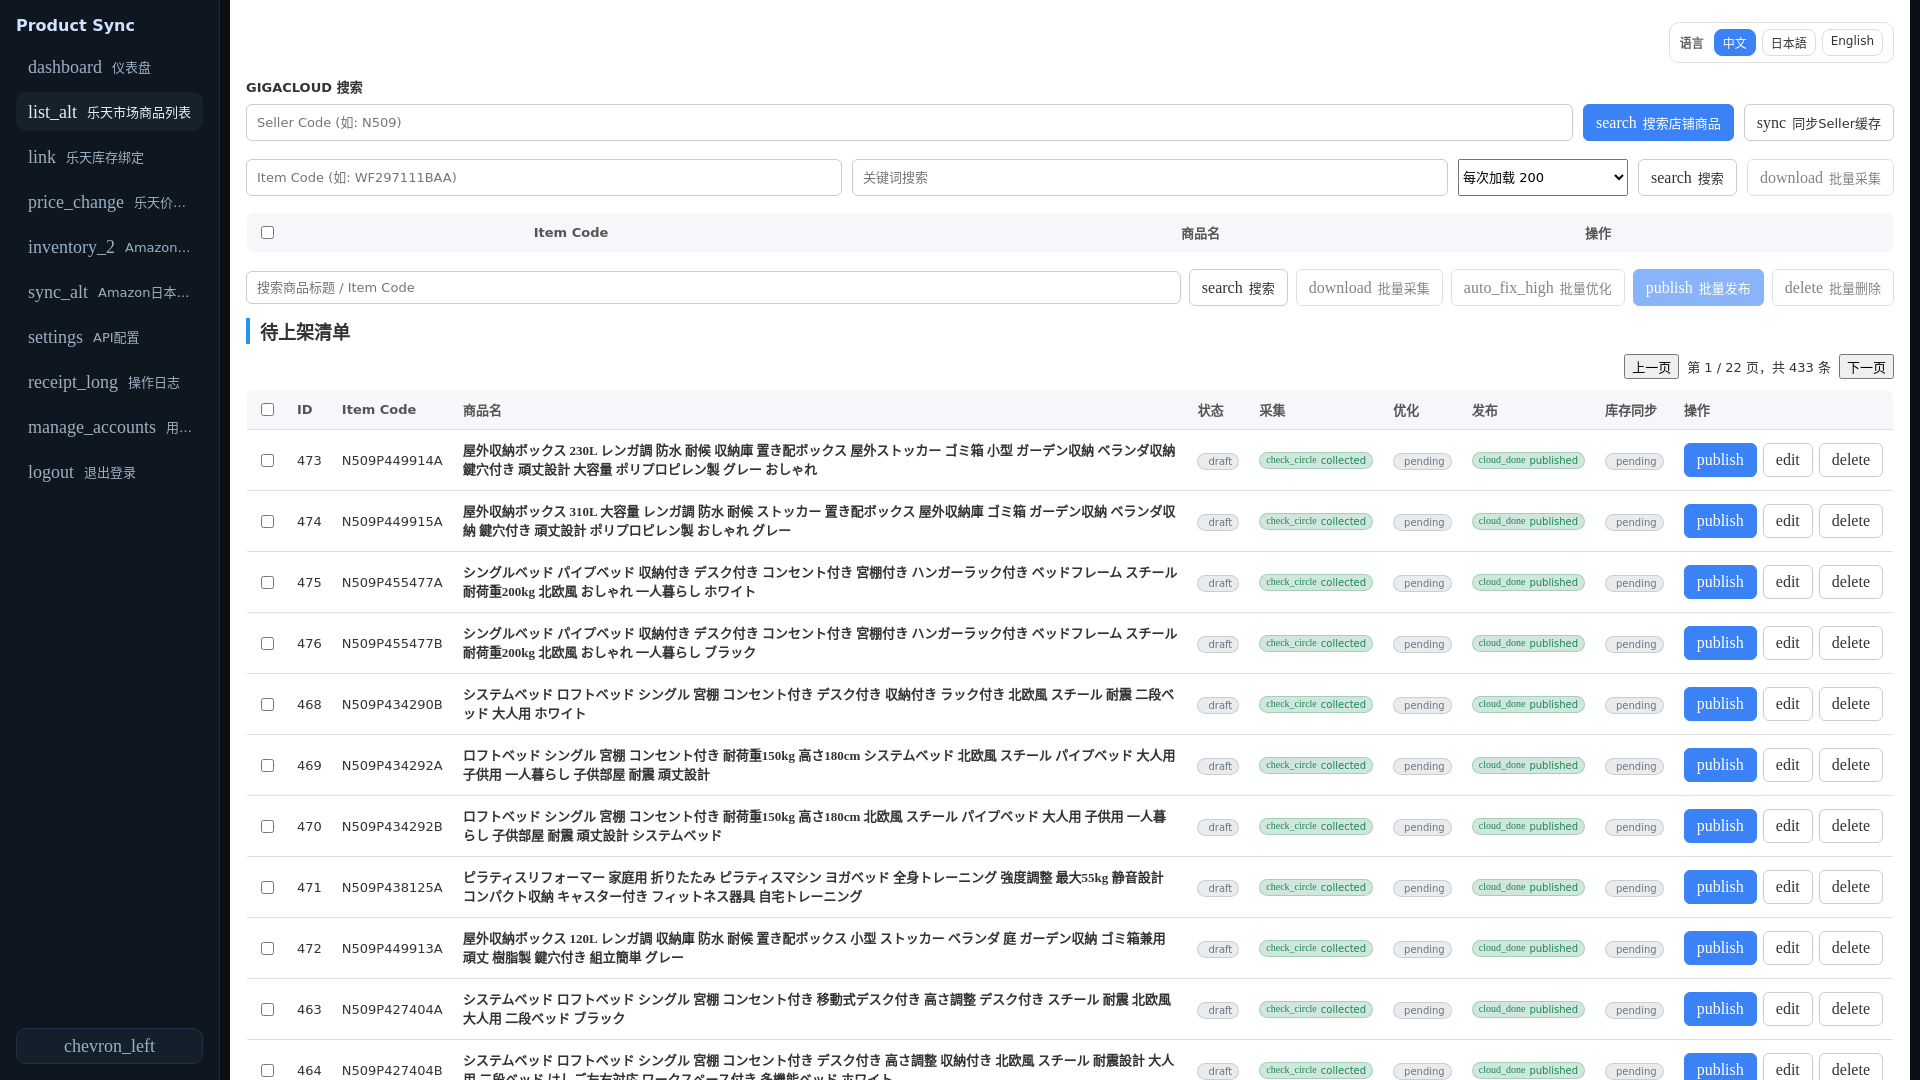Switch language to 日本語
Screen dimensions: 1920x1080
(1788, 43)
